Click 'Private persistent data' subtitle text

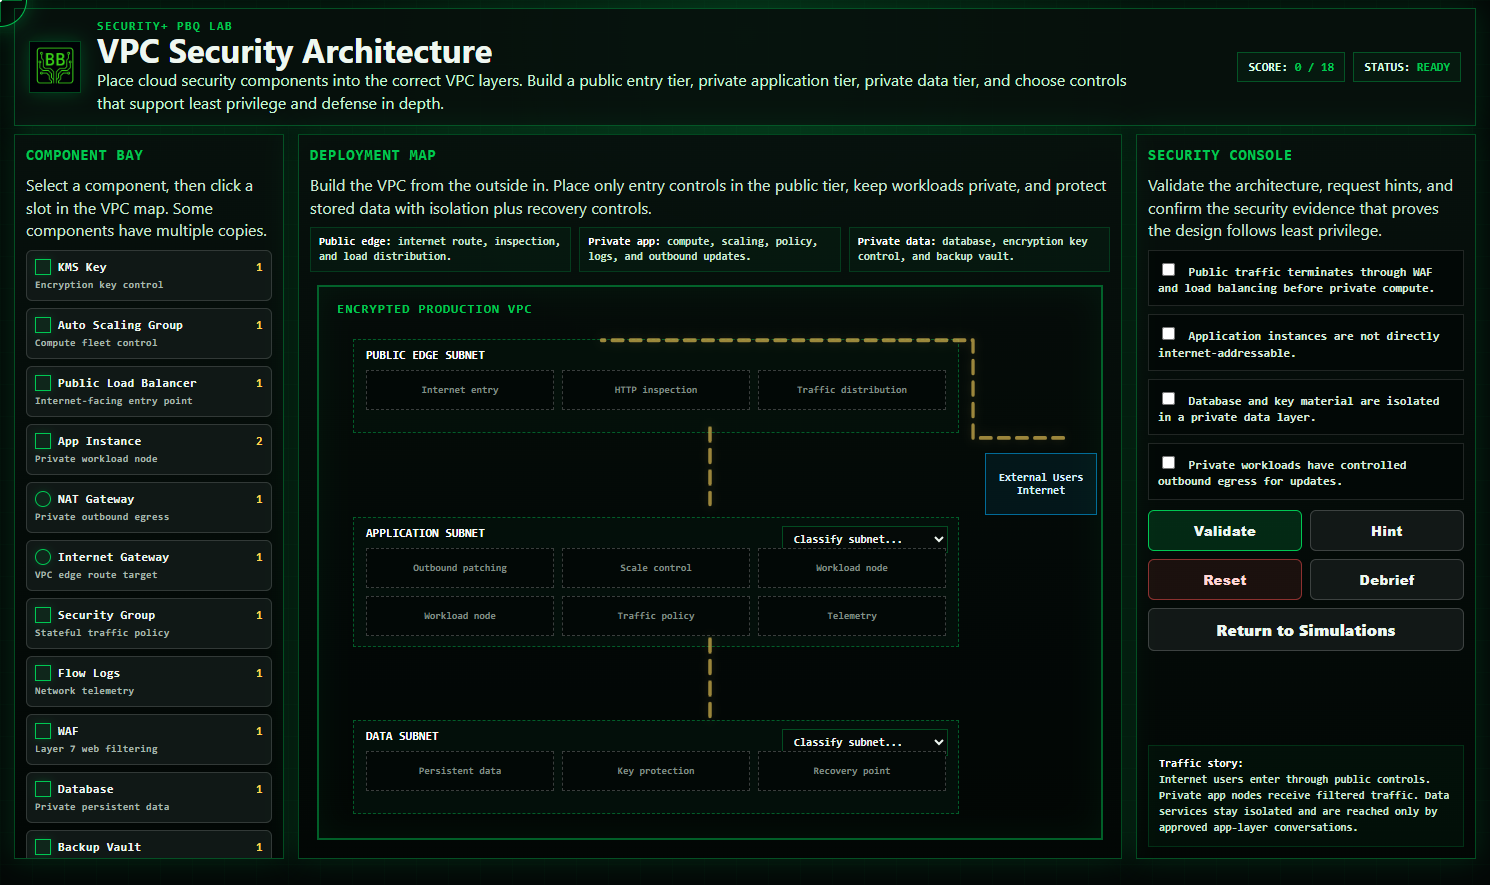102,807
